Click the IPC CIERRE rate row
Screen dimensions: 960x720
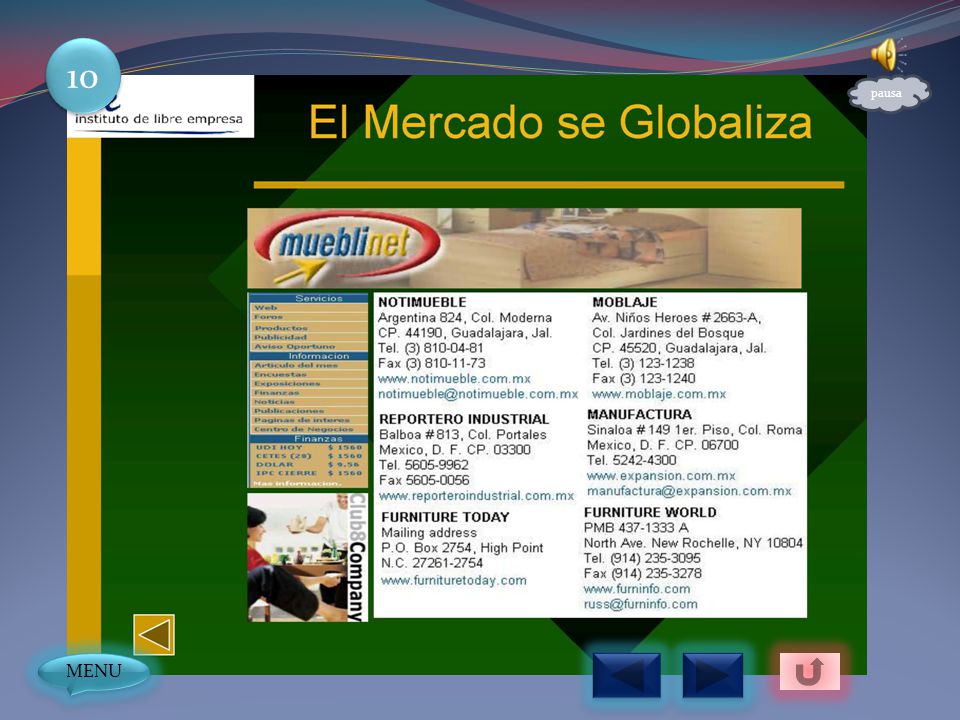[x=308, y=473]
